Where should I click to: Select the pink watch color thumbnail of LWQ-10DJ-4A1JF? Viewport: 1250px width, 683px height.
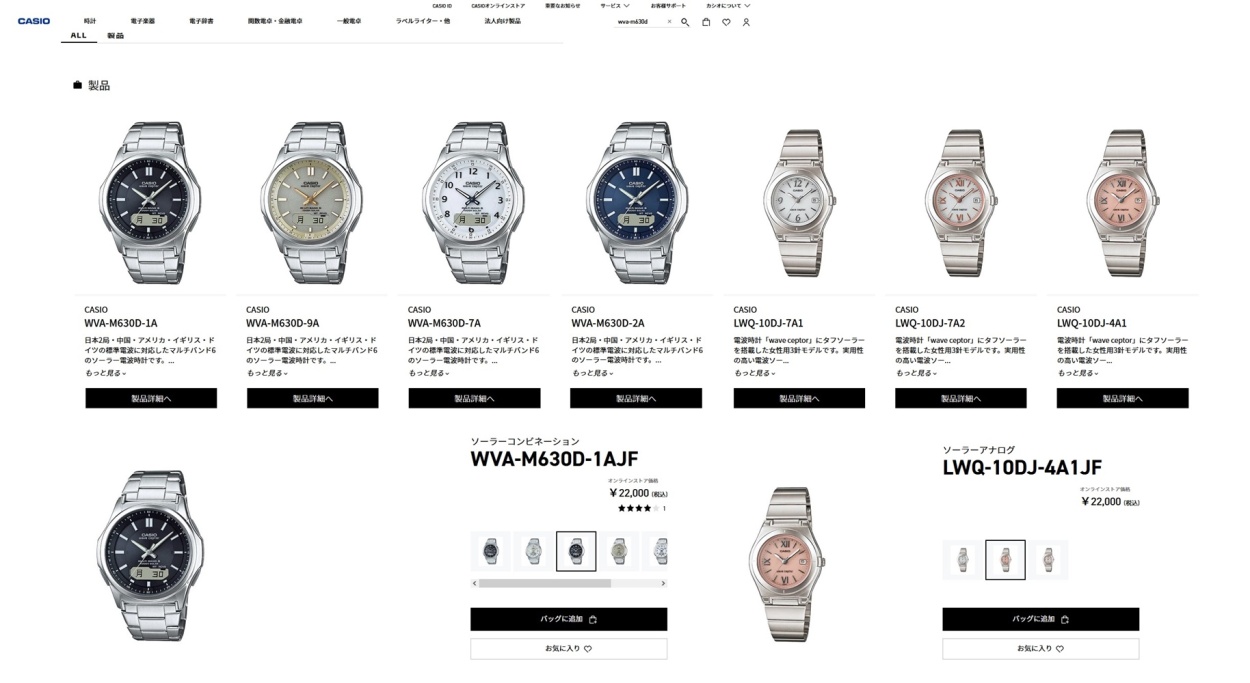[x=1005, y=560]
